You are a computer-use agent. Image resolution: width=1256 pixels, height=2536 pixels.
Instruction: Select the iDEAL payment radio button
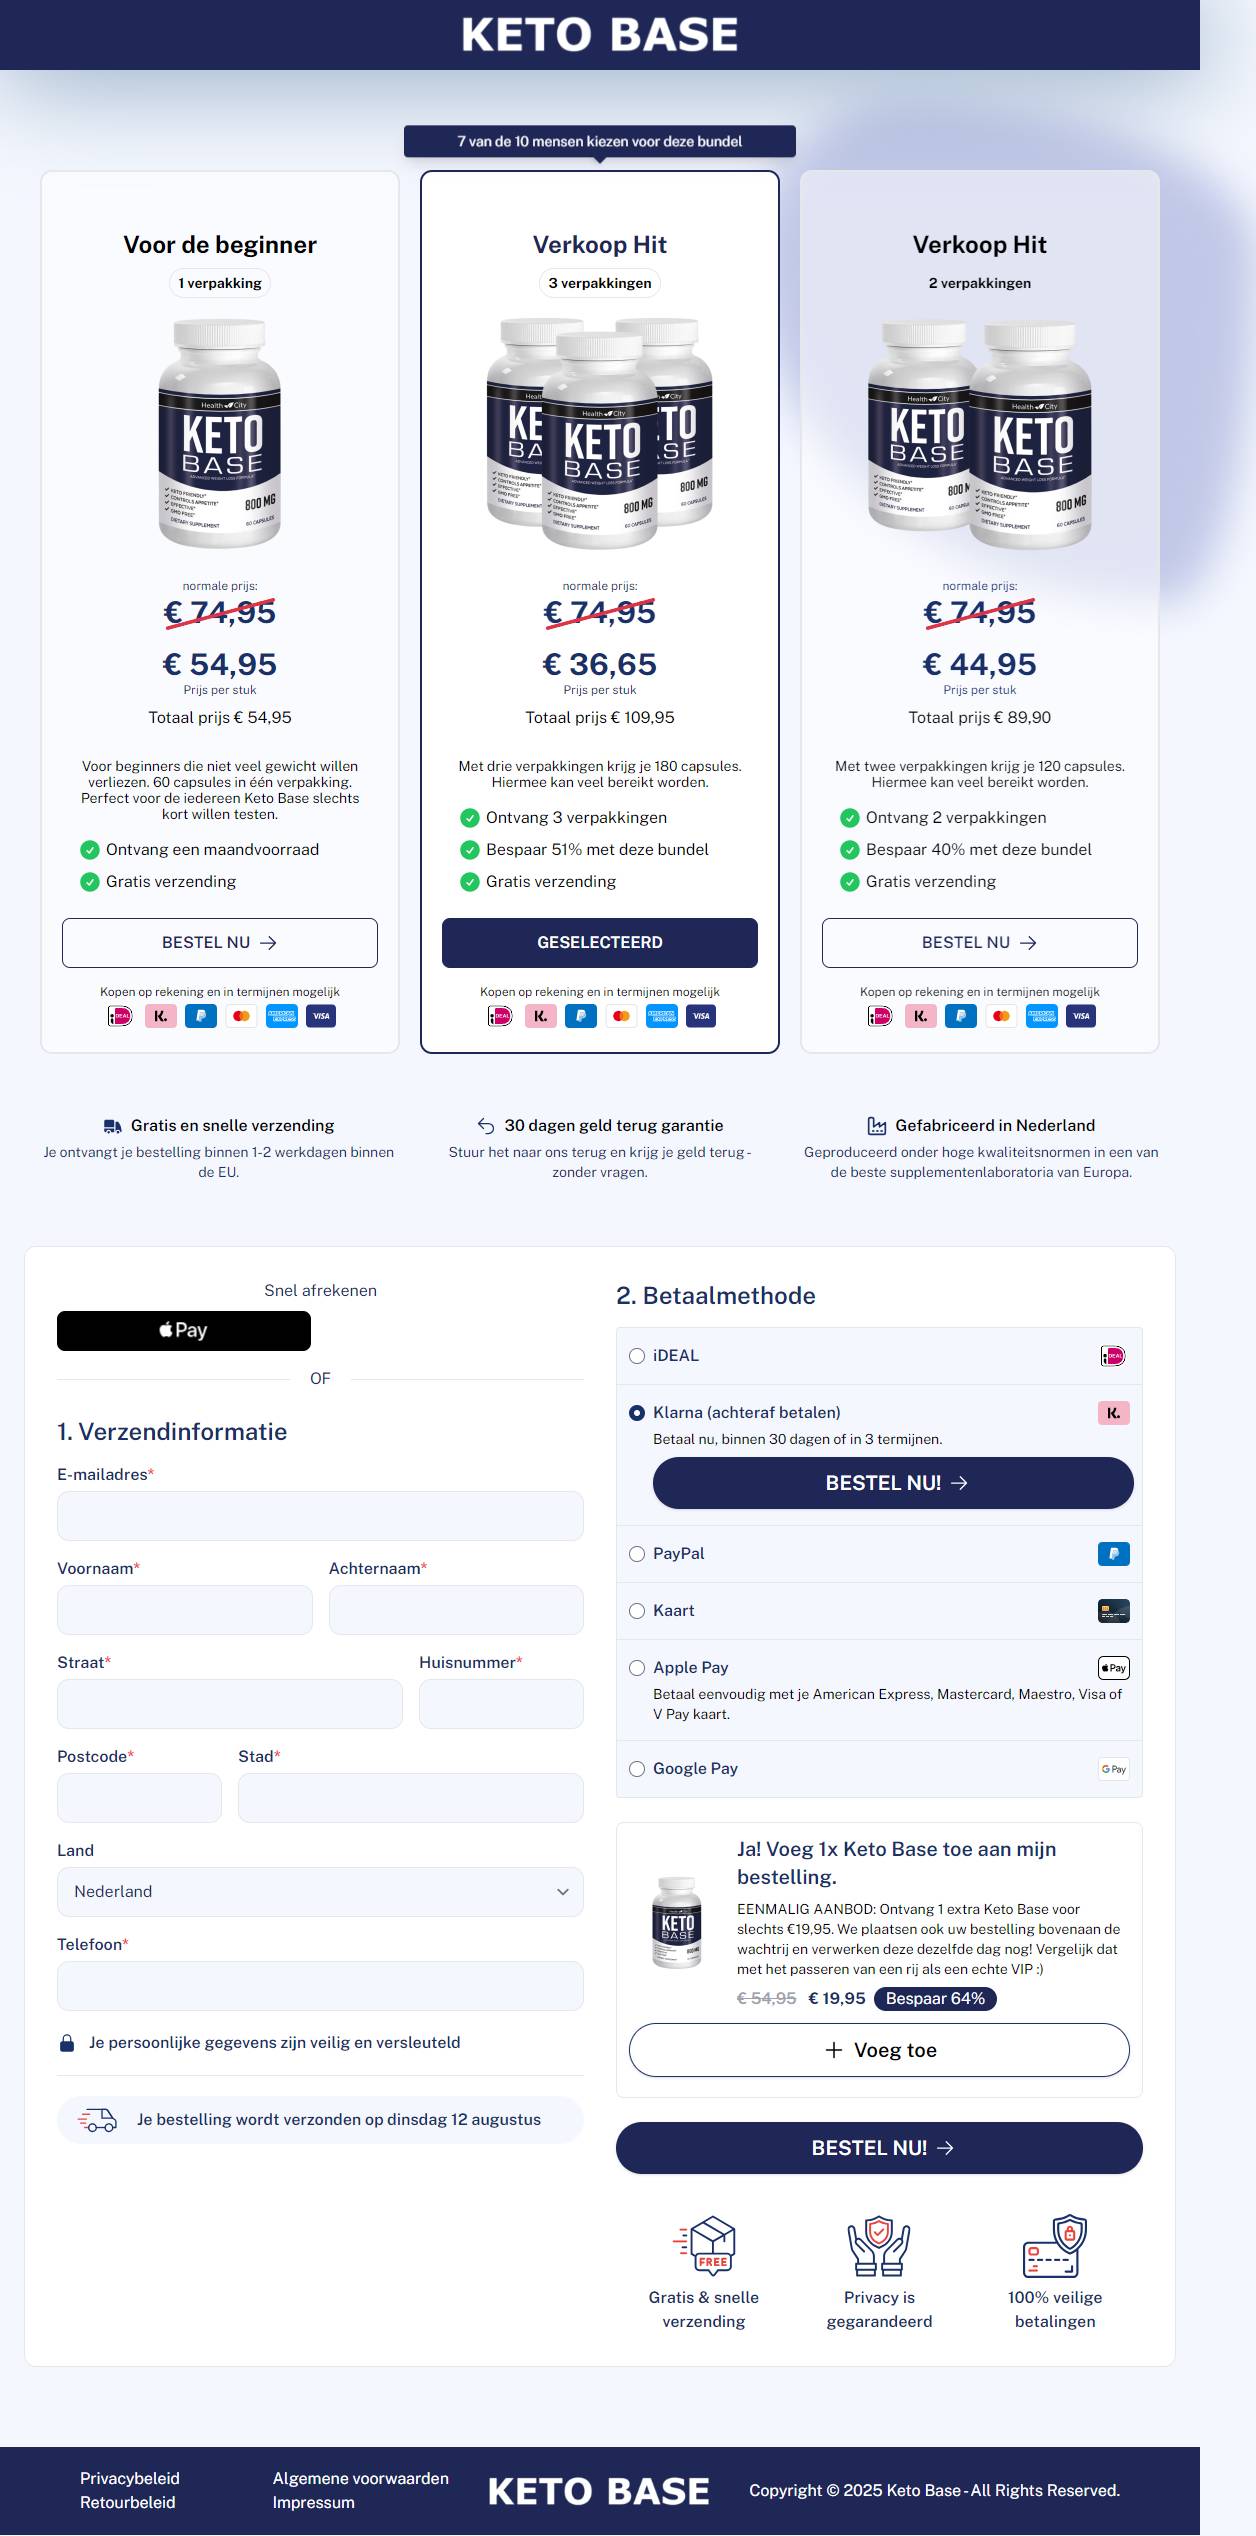click(637, 1356)
